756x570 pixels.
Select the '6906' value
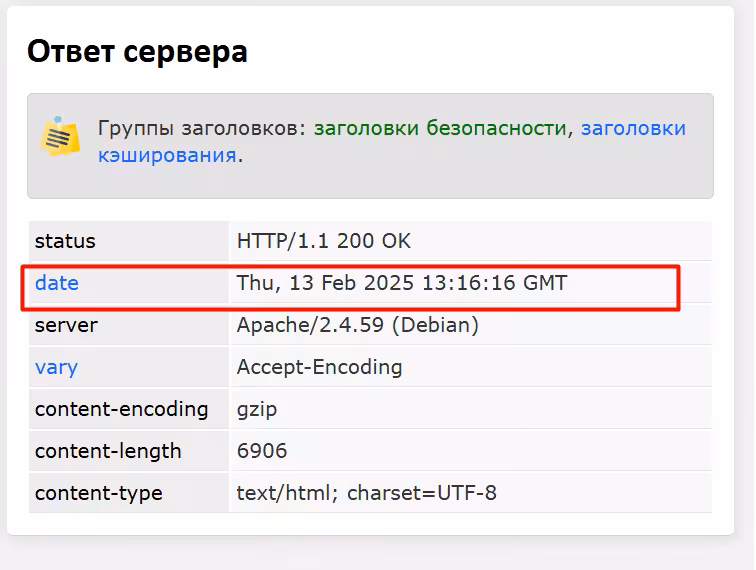pos(262,451)
